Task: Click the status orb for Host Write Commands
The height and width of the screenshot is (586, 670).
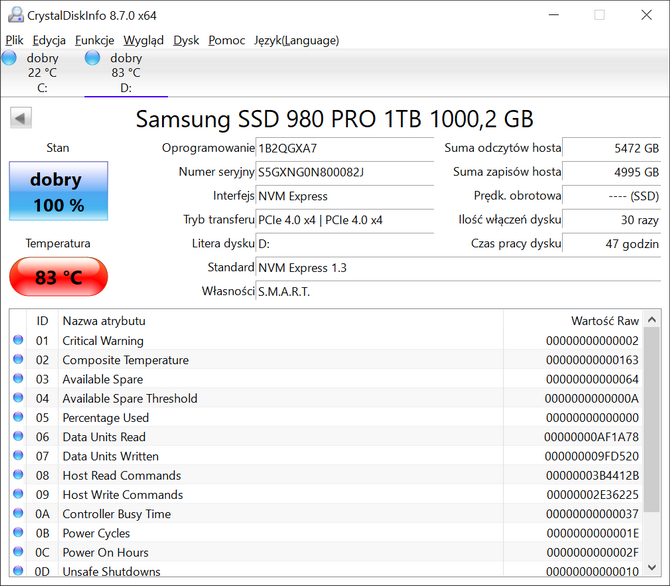Action: tap(18, 494)
